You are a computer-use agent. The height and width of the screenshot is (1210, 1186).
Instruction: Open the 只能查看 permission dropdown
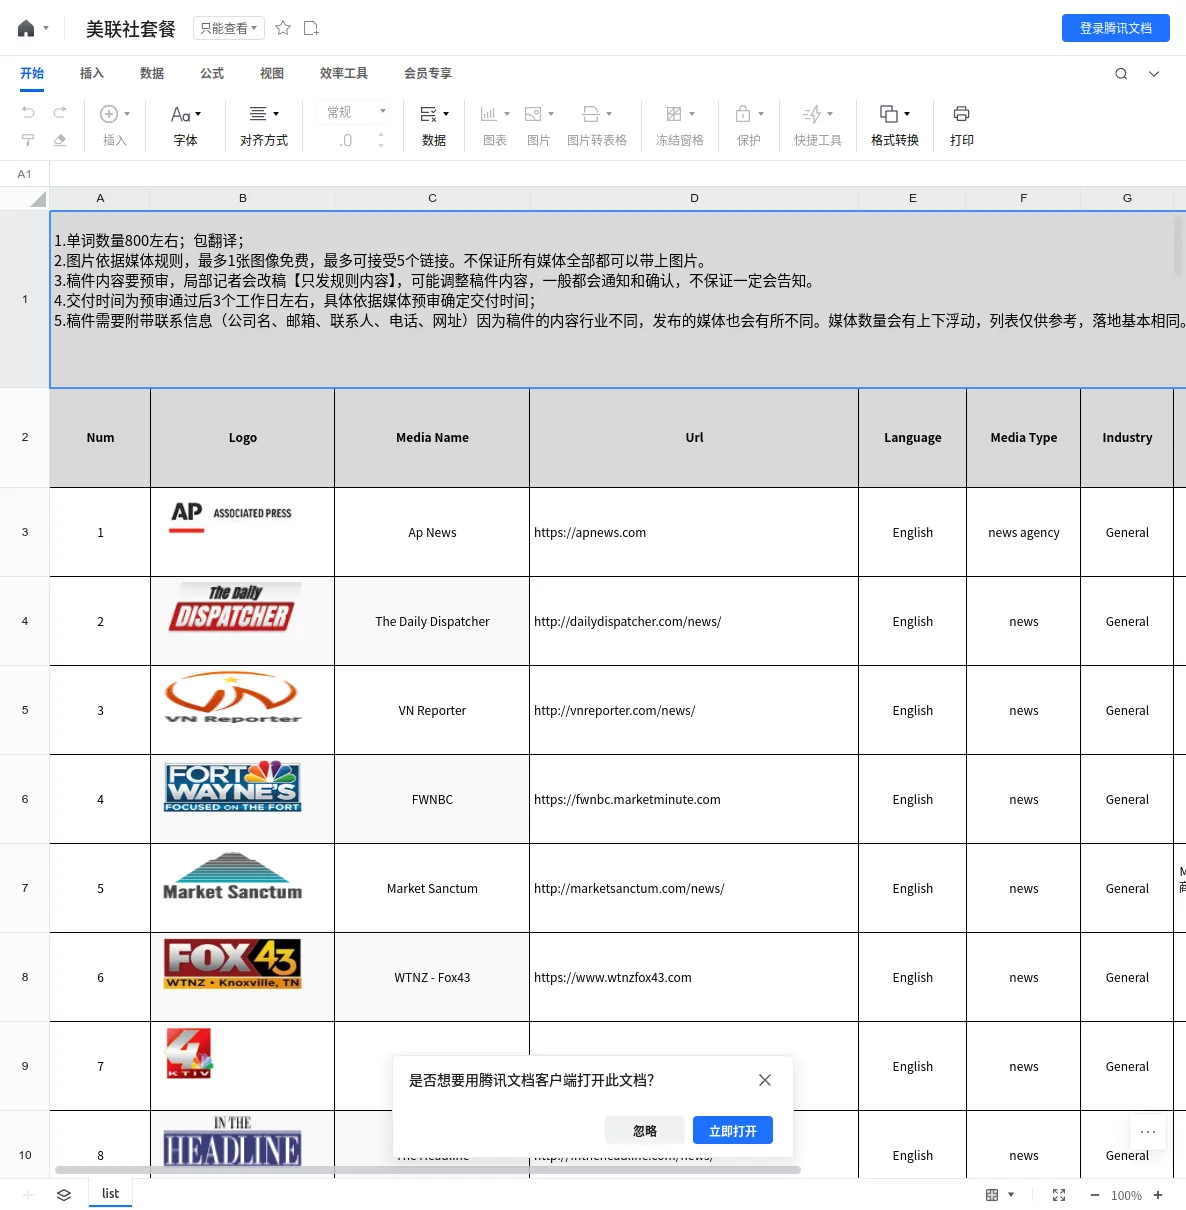point(228,28)
